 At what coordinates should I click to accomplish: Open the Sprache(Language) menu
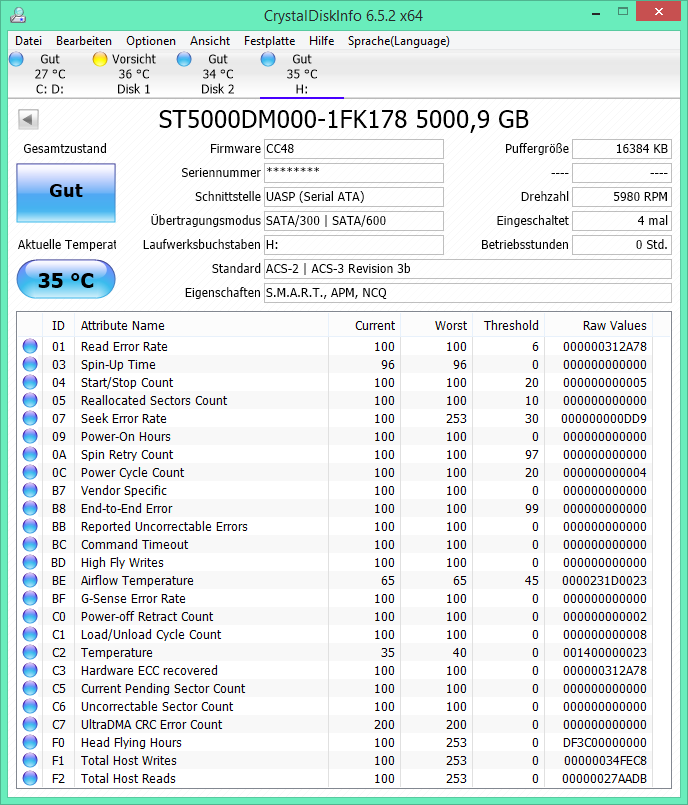(398, 41)
